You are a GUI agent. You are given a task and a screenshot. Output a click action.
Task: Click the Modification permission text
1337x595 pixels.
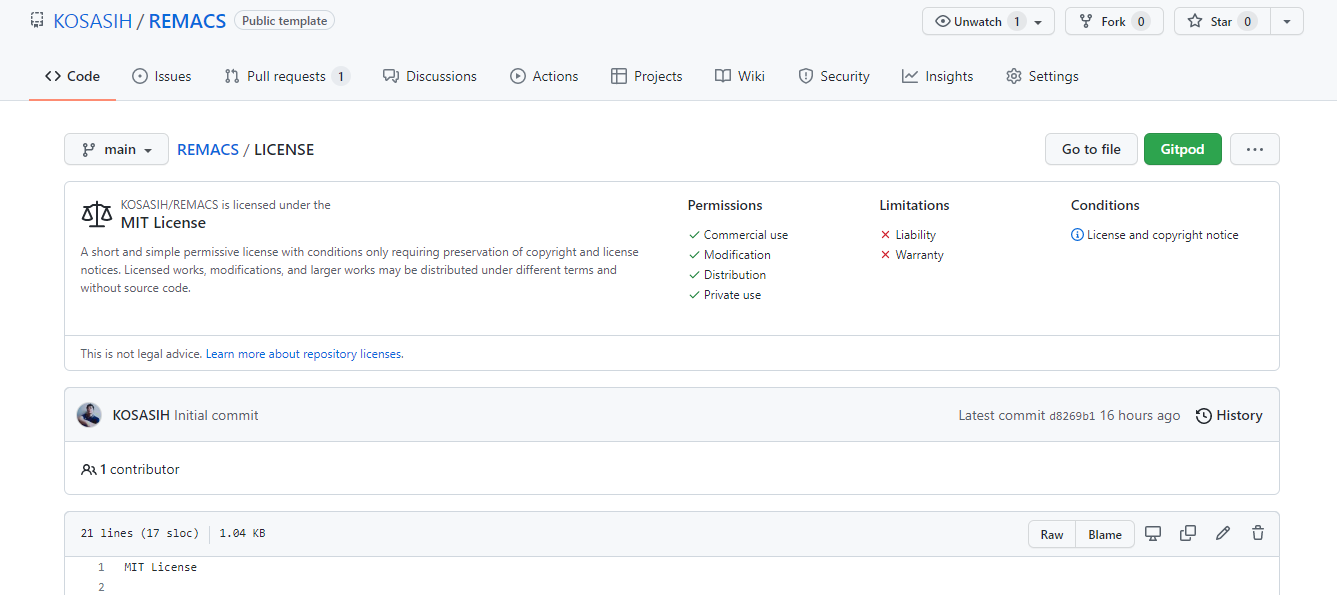click(737, 255)
